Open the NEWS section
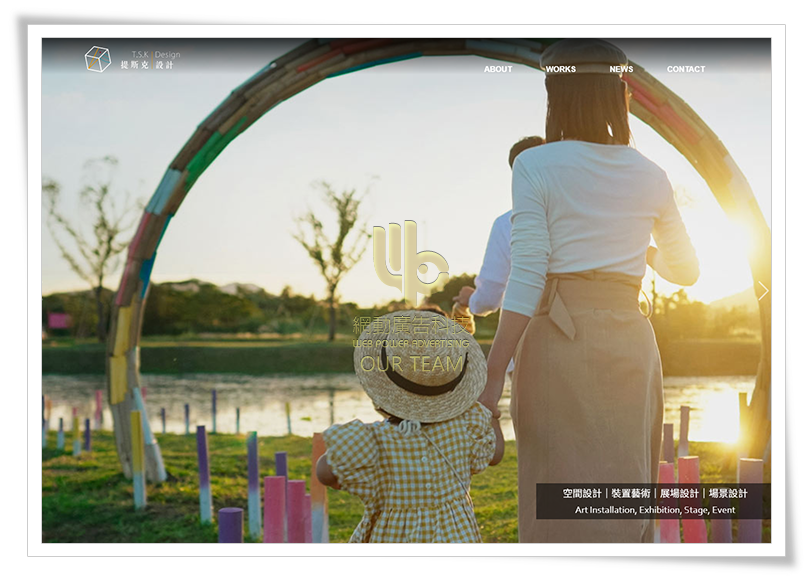 pyautogui.click(x=621, y=69)
